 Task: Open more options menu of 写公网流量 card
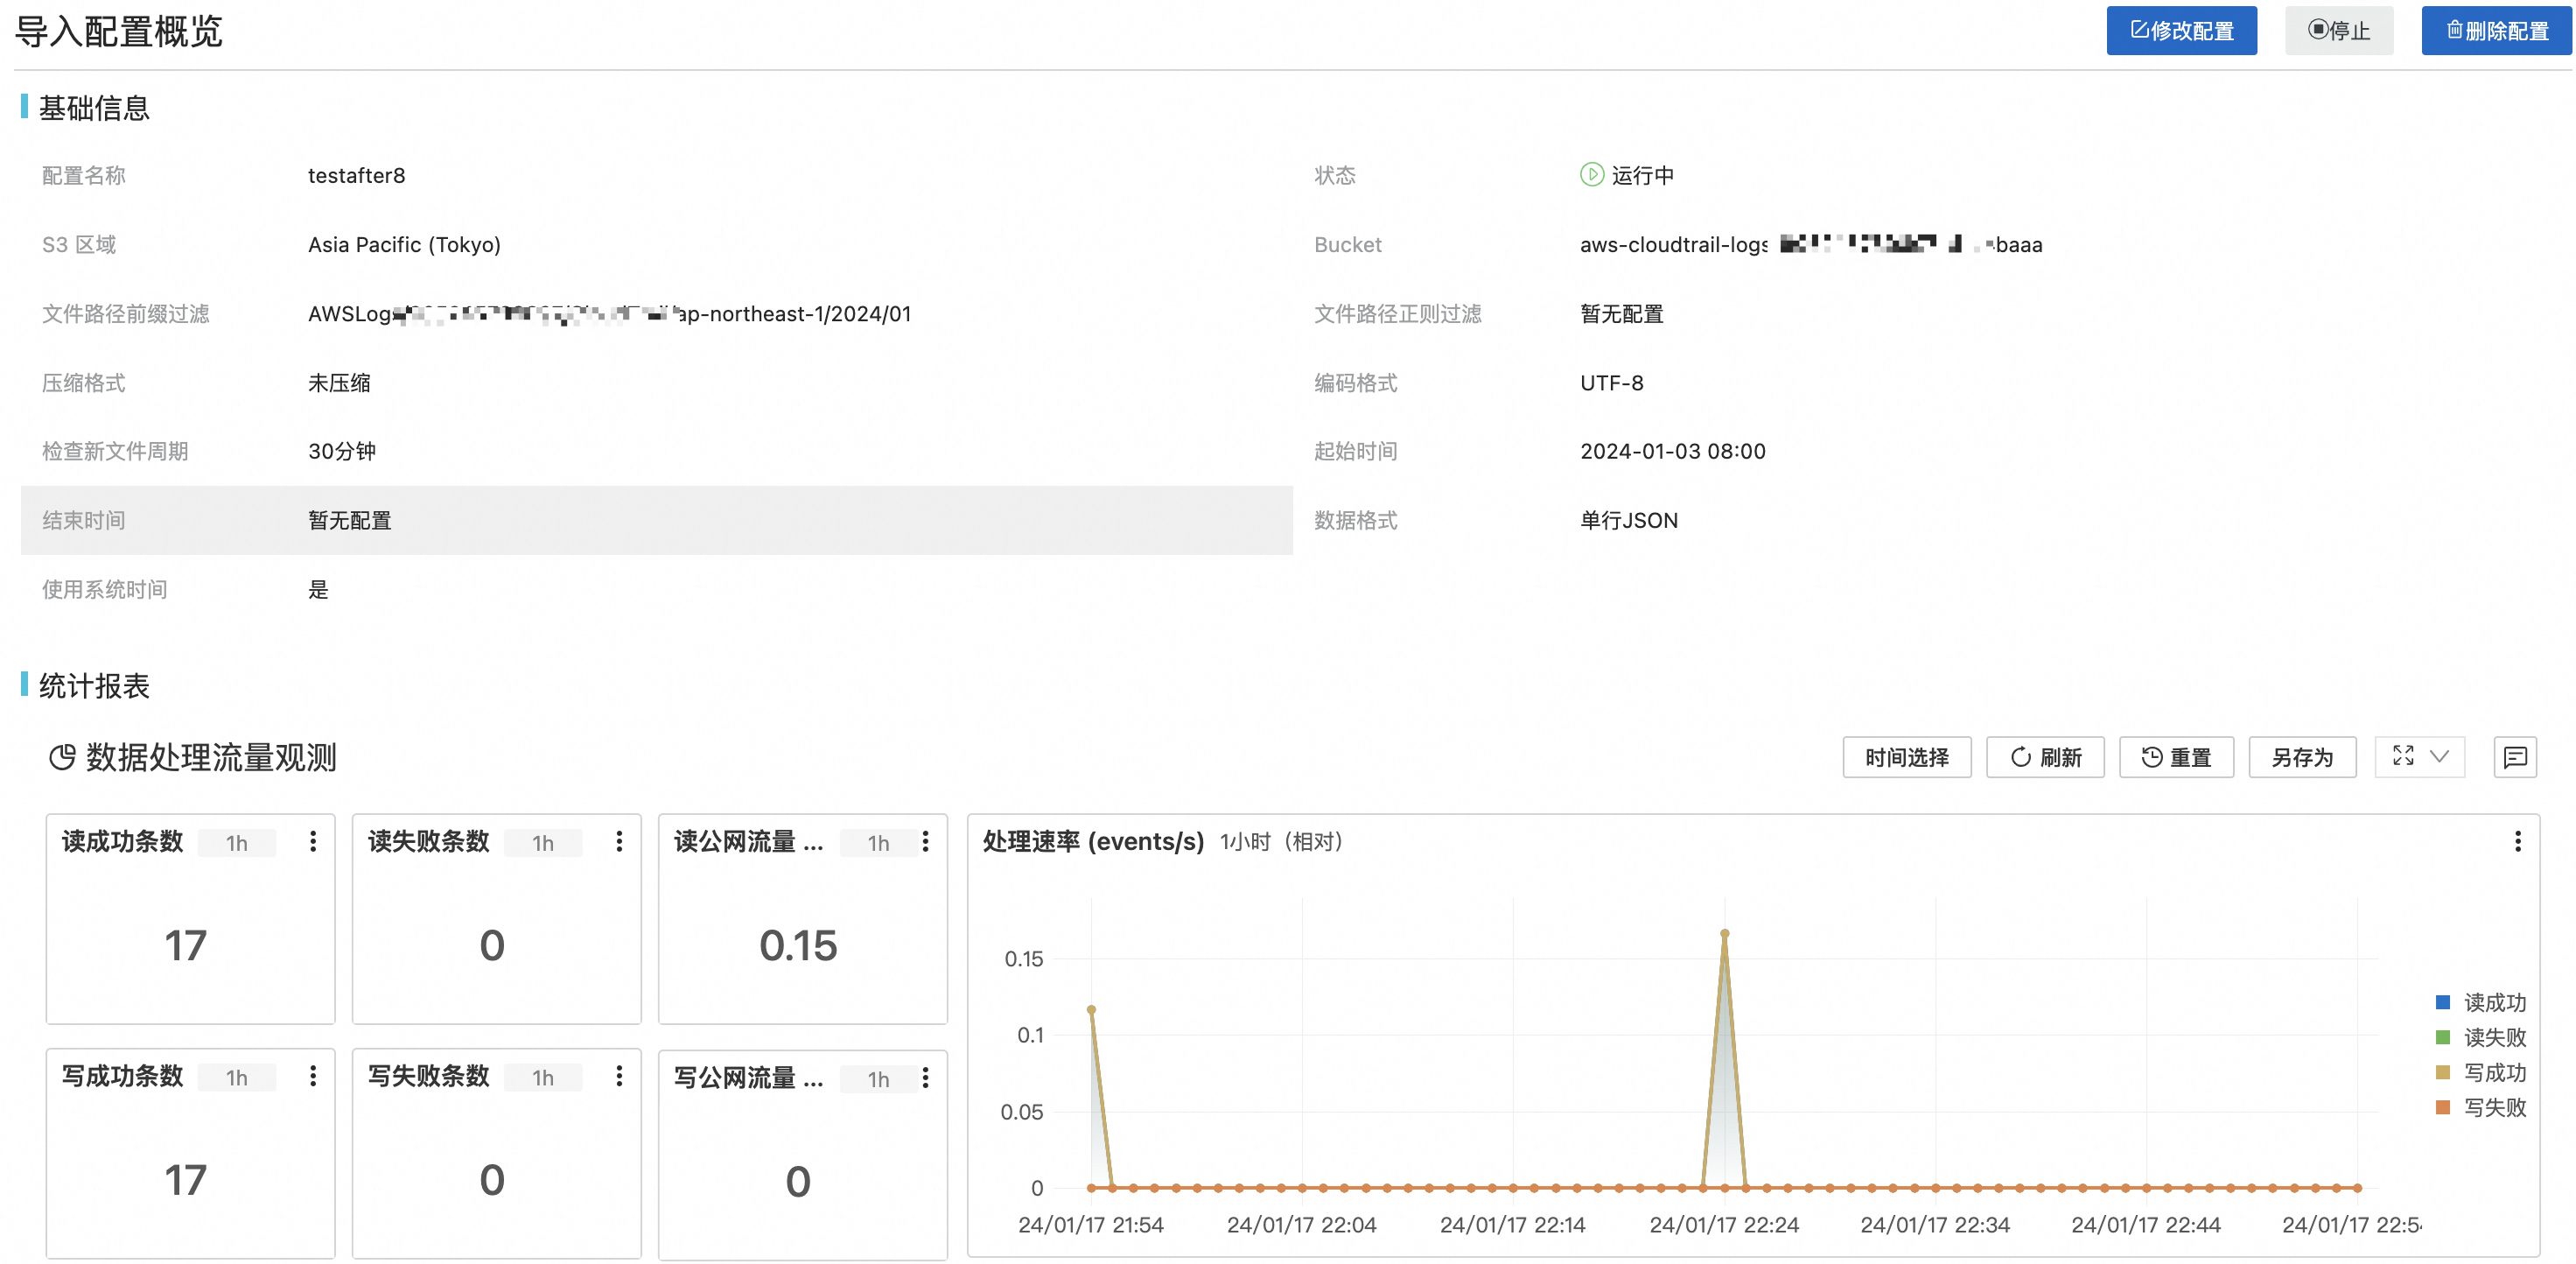tap(926, 1077)
